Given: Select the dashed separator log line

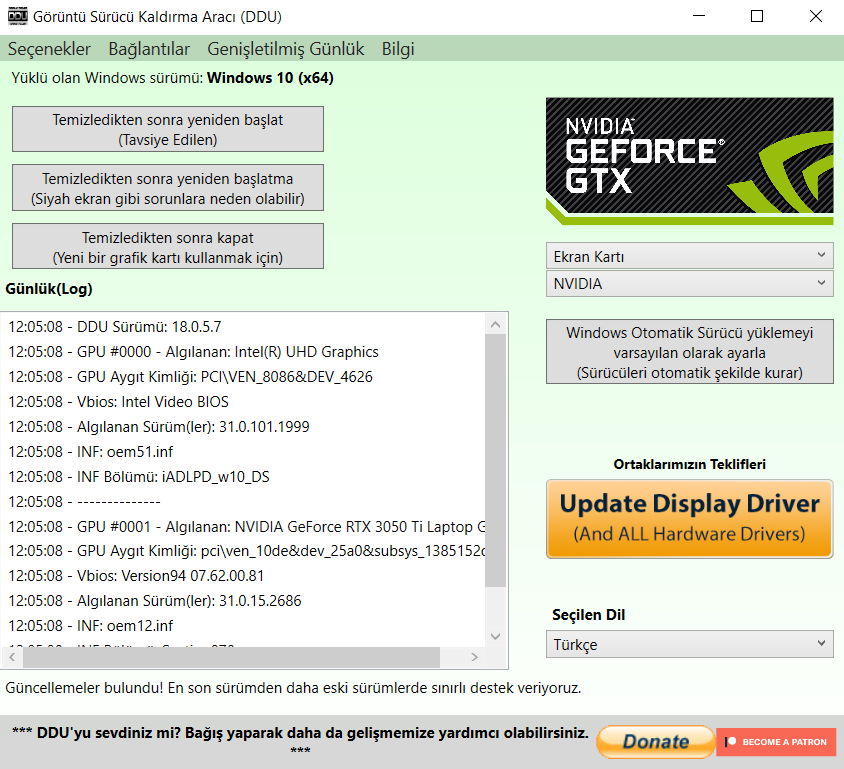Looking at the screenshot, I should point(84,502).
